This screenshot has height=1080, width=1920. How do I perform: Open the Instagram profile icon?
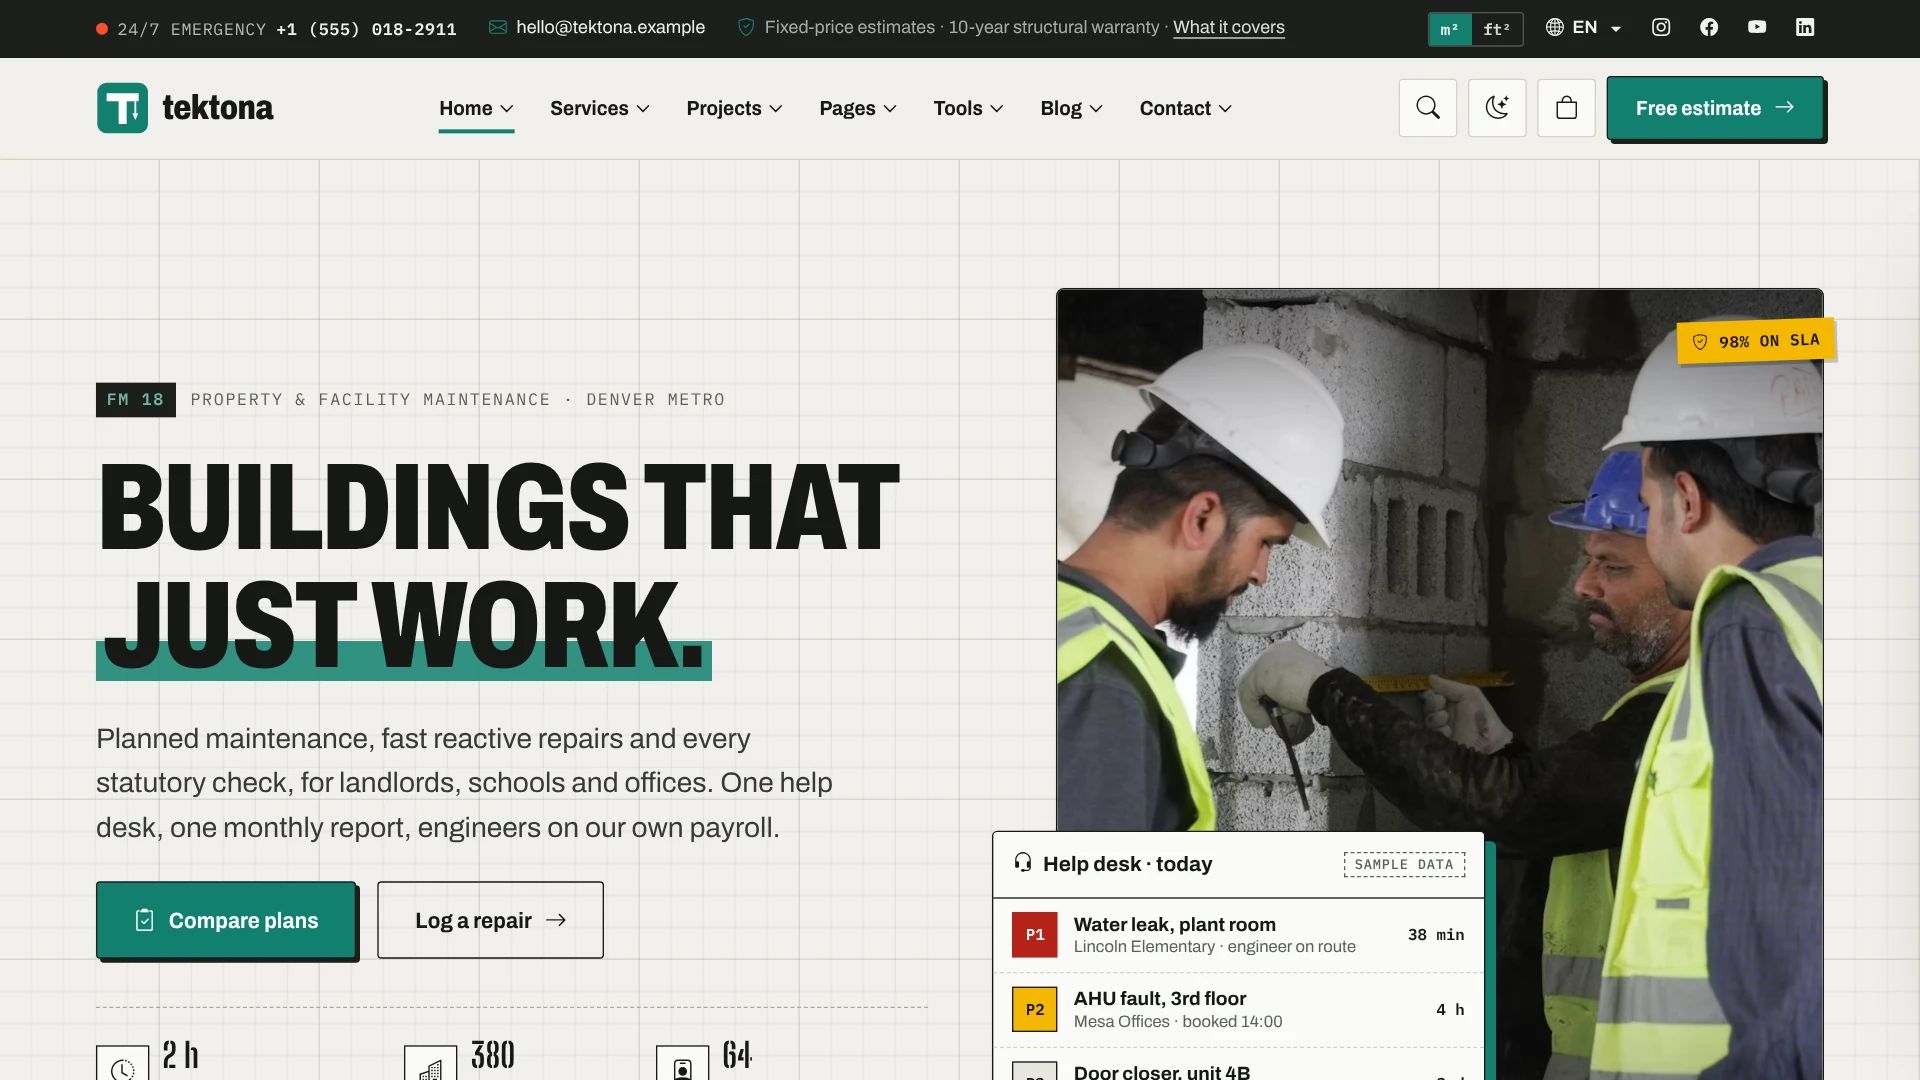click(x=1661, y=28)
